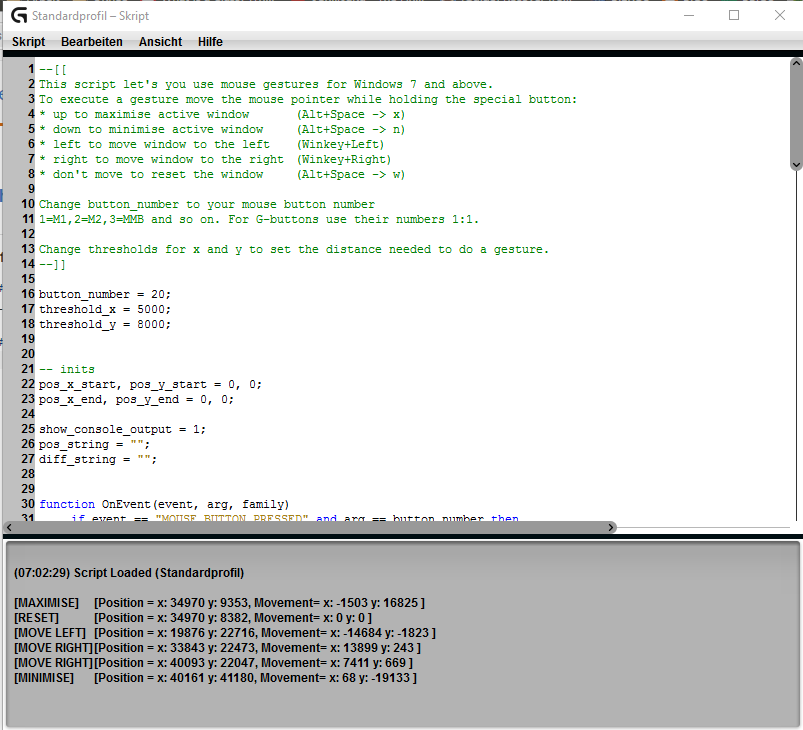Click the vertical scrollbar thumb in editor

796,114
